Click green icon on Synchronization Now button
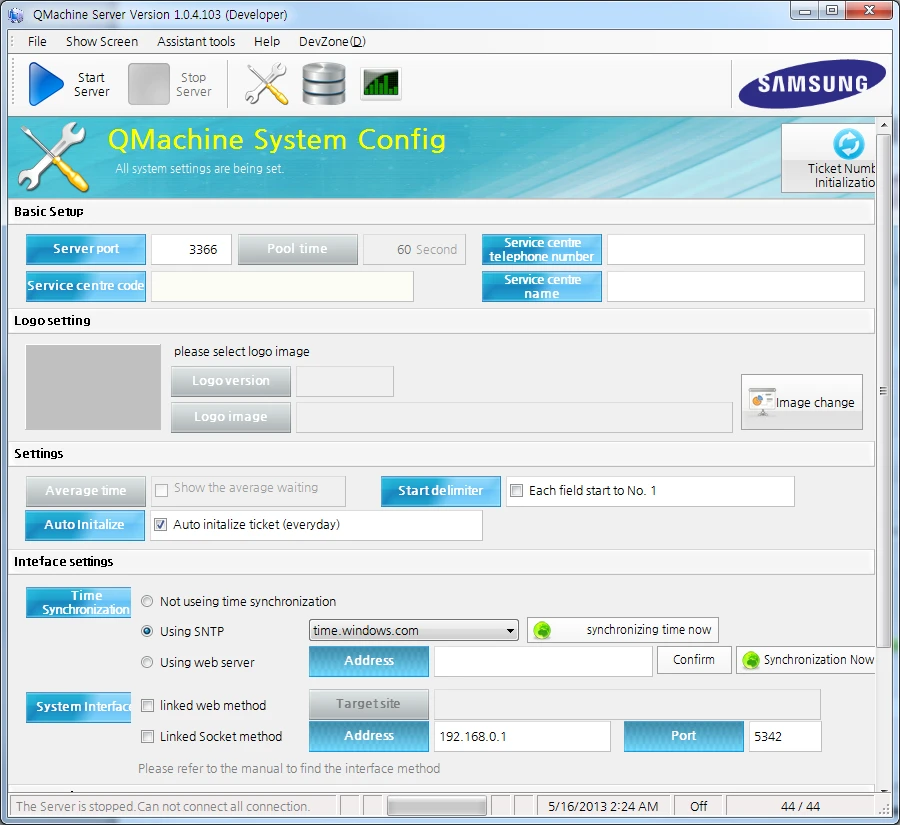 point(751,660)
